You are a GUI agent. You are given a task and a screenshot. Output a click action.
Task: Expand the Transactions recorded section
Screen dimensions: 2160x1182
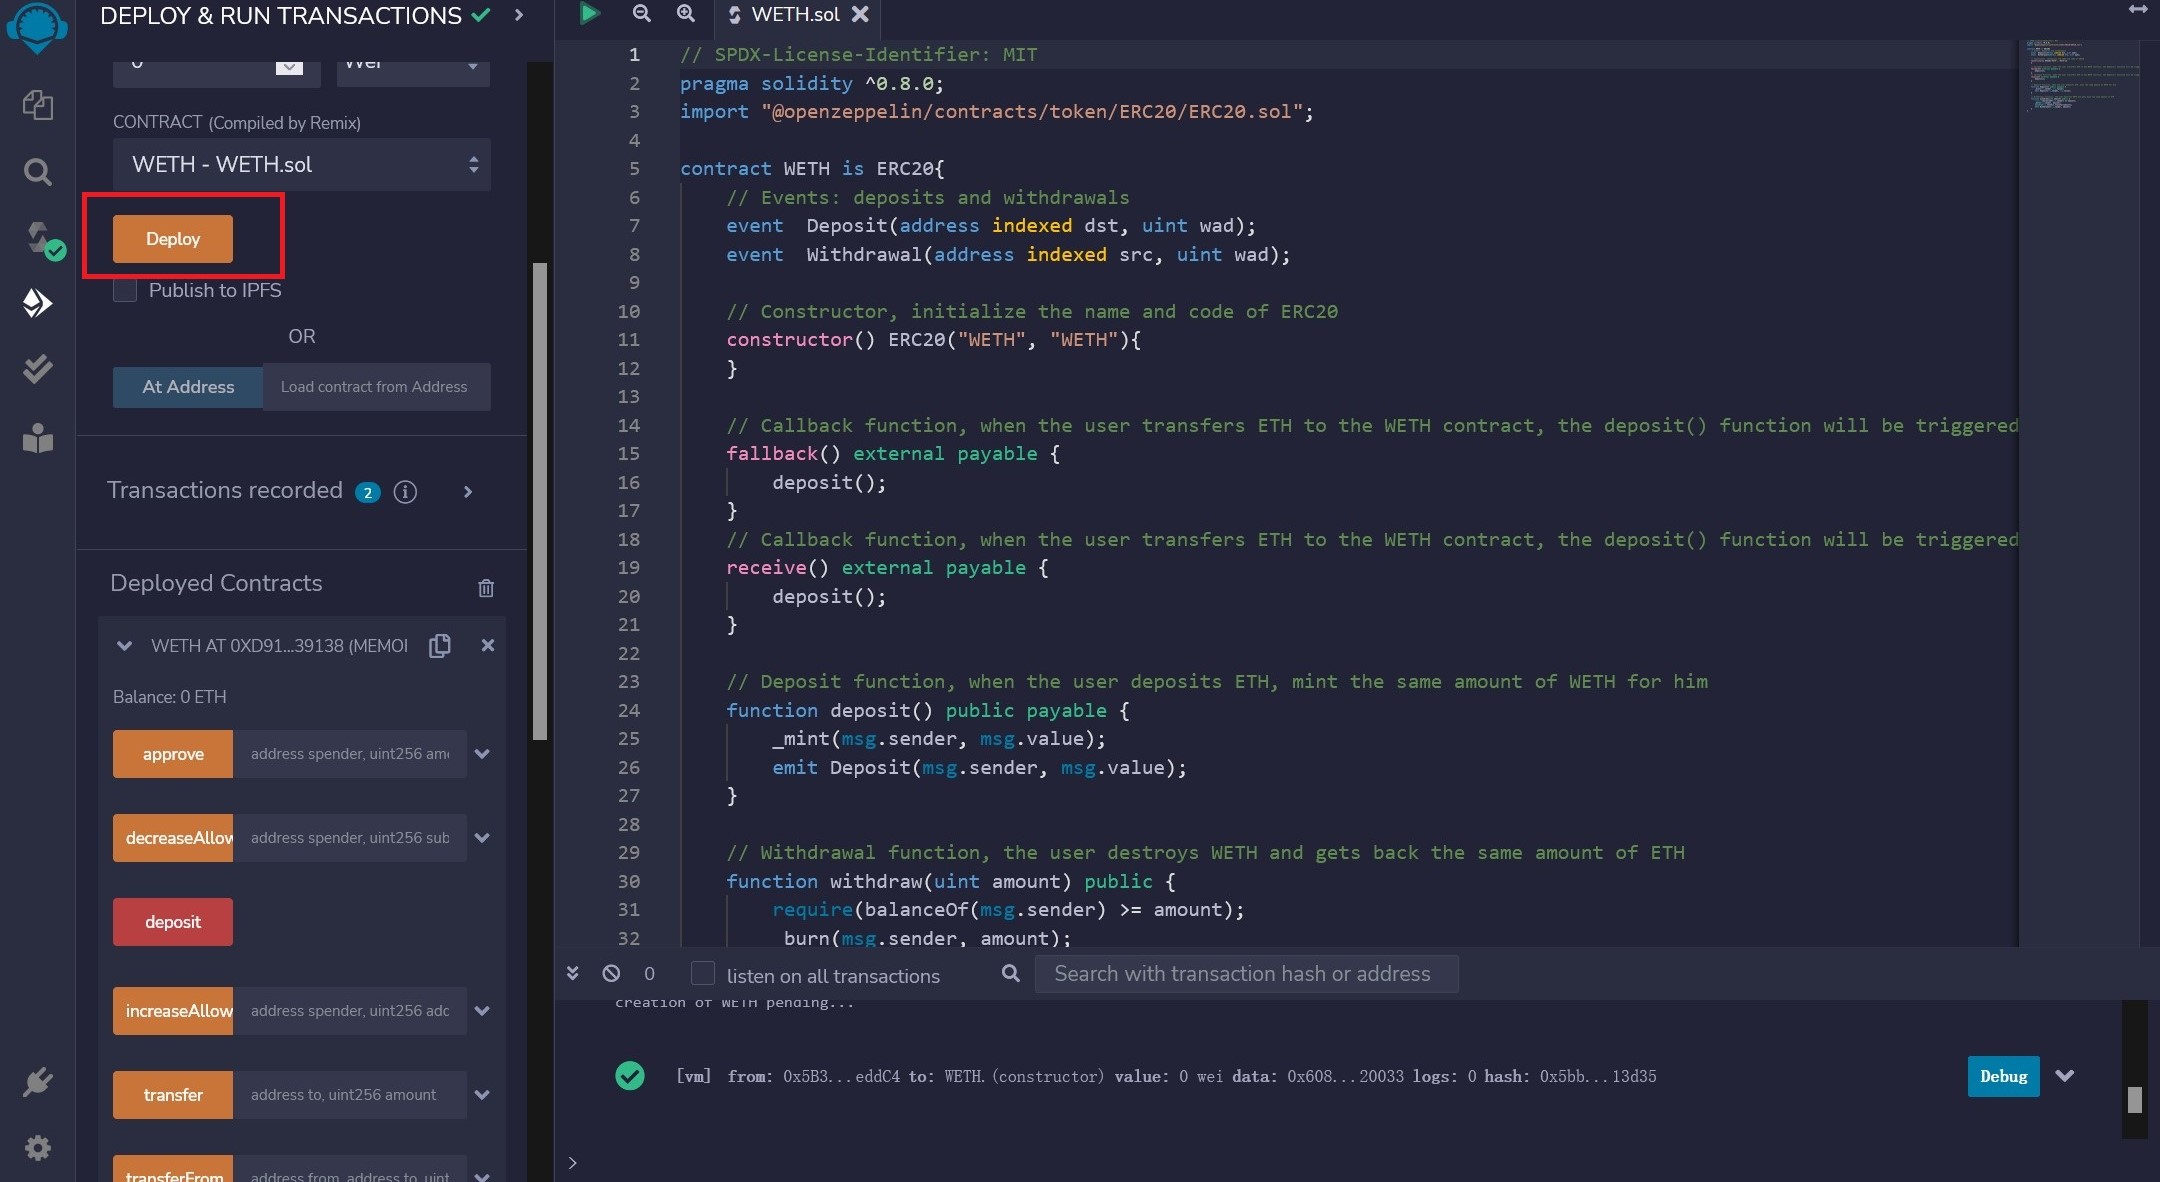(468, 492)
